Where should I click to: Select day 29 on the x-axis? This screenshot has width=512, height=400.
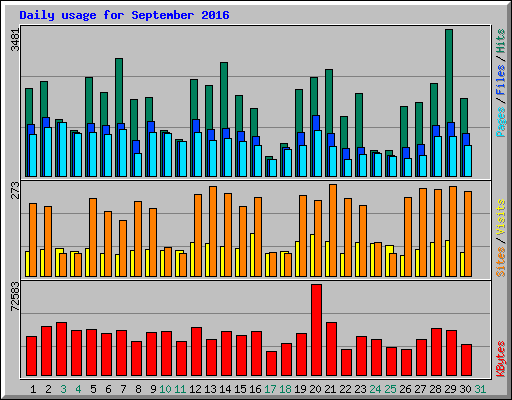[450, 389]
